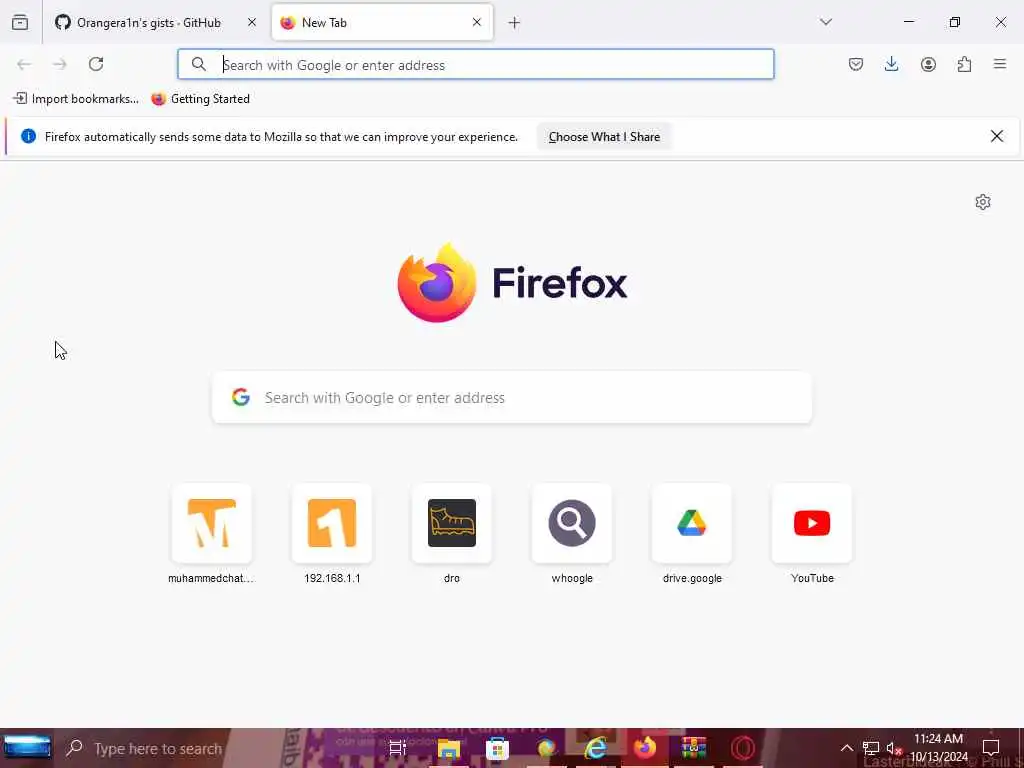This screenshot has width=1024, height=768.
Task: Open the Extensions puzzle icon
Action: [964, 64]
